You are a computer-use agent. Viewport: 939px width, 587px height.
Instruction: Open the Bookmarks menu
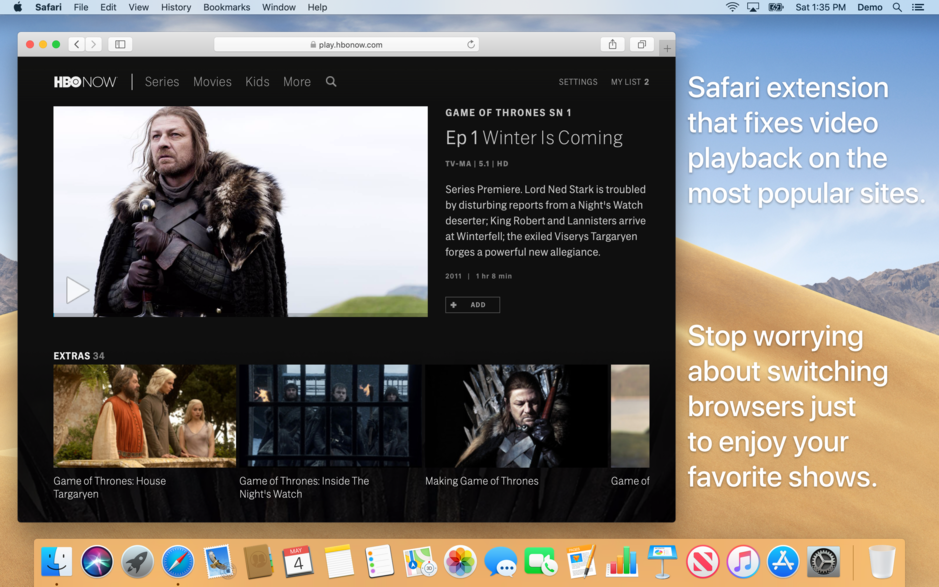(x=226, y=7)
